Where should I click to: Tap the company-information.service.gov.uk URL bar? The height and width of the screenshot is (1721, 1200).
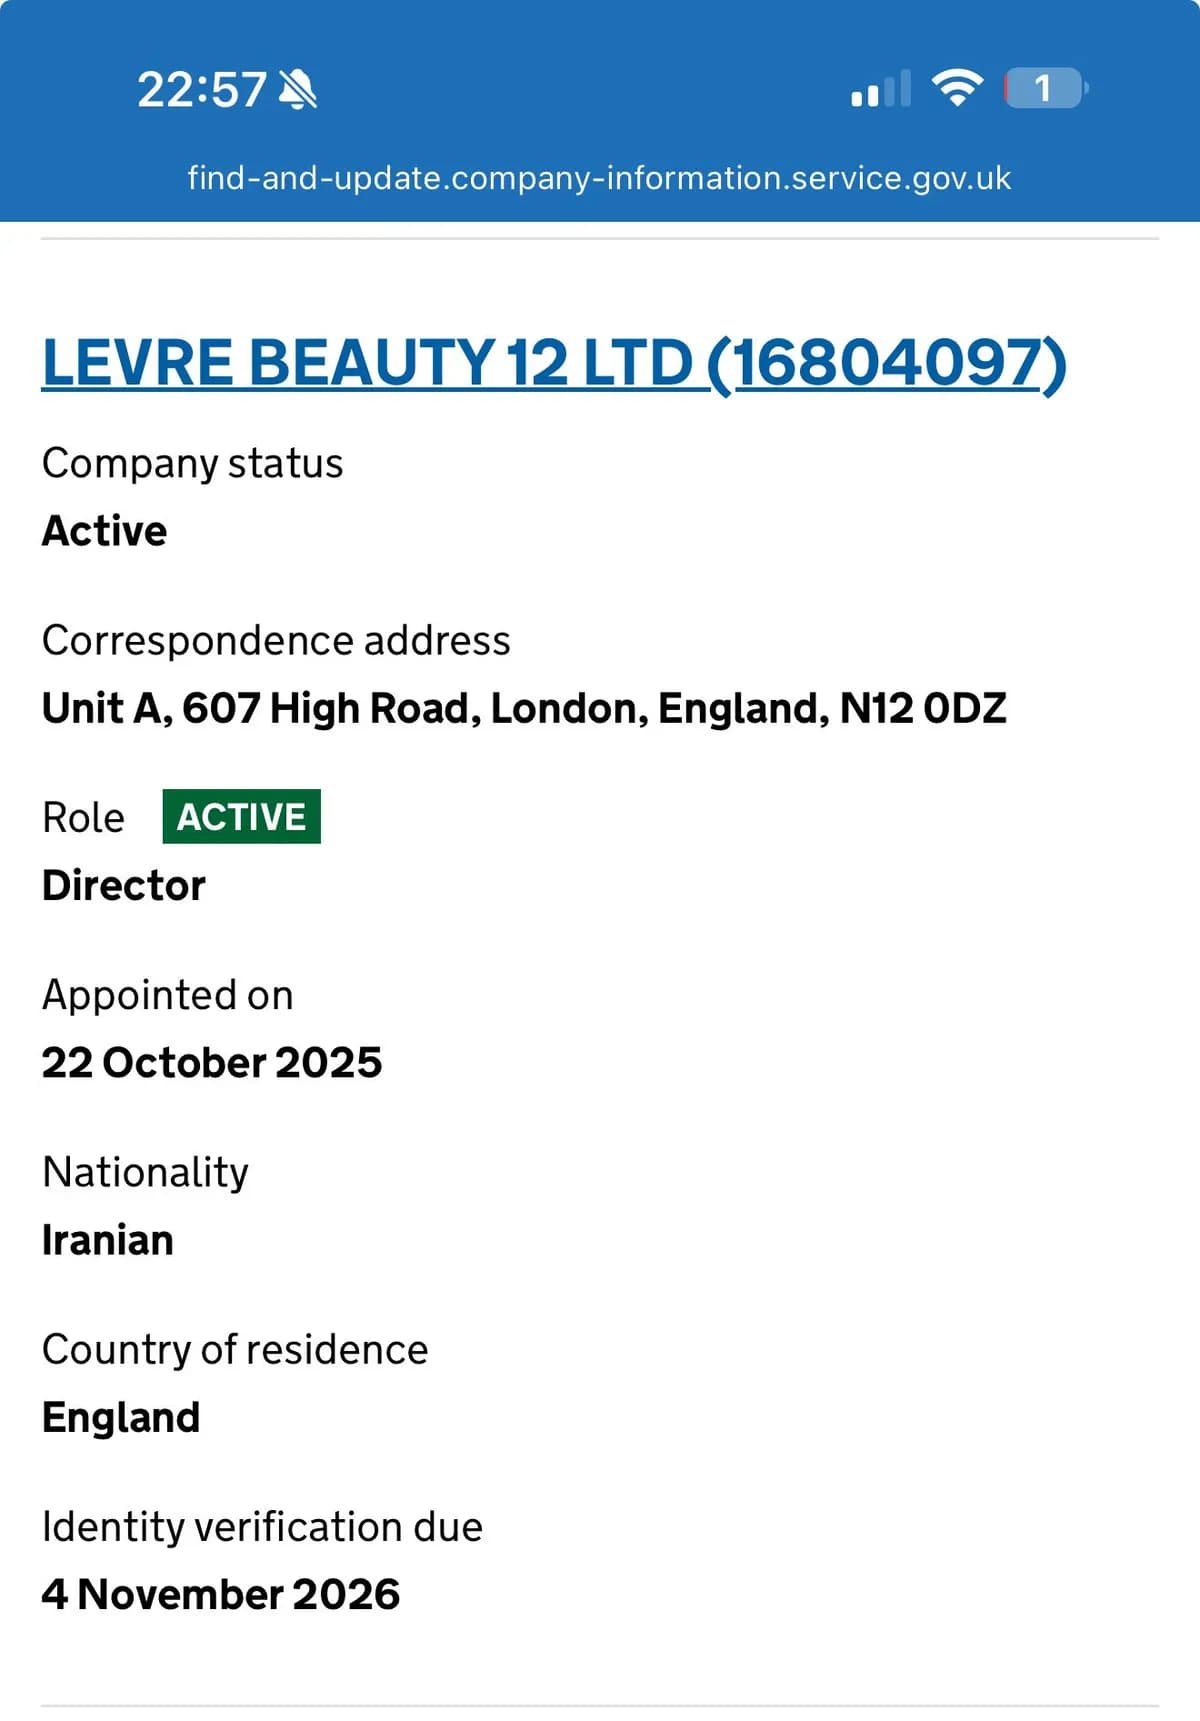pyautogui.click(x=599, y=178)
